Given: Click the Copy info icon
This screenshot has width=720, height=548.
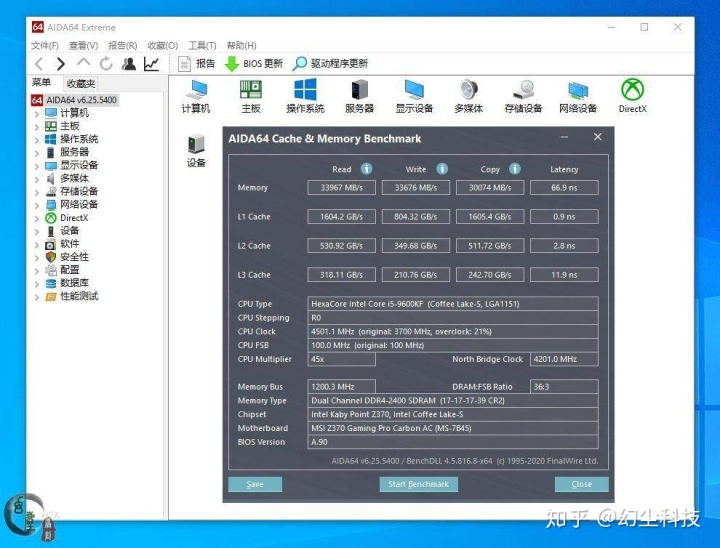Looking at the screenshot, I should [515, 169].
